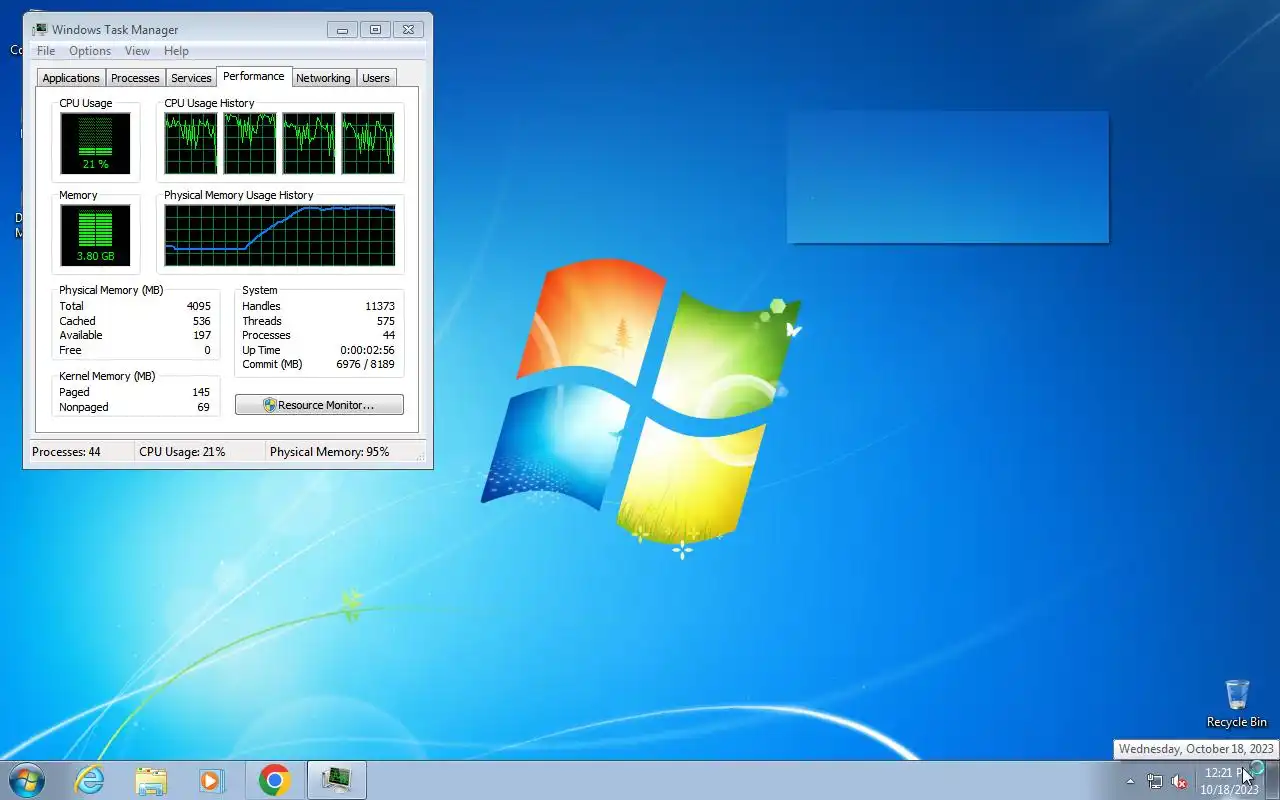Click the Available memory value 197
This screenshot has height=800, width=1280.
coord(201,335)
